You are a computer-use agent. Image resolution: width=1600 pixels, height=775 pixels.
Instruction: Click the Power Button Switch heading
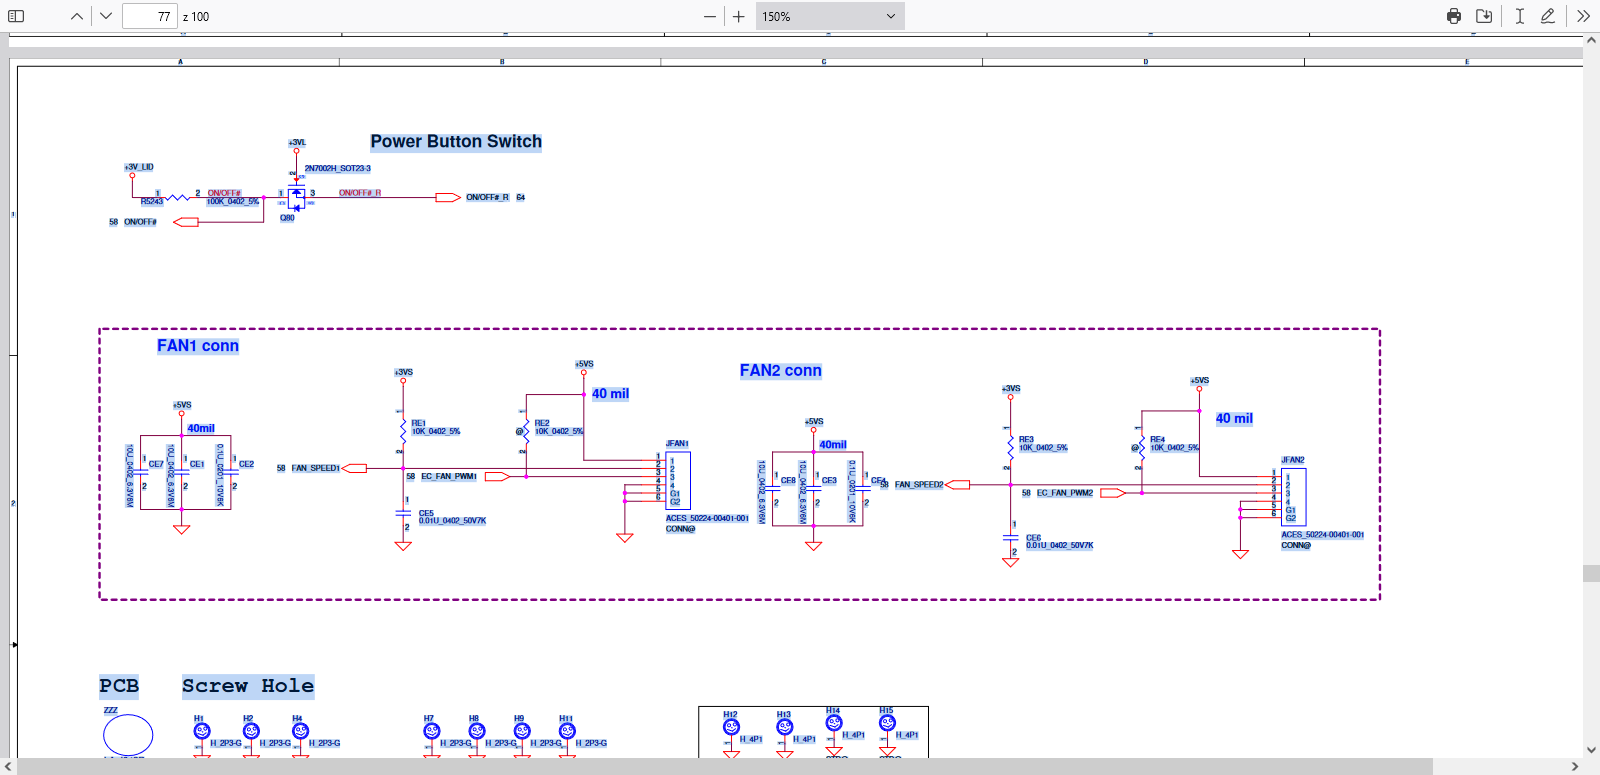pyautogui.click(x=456, y=142)
